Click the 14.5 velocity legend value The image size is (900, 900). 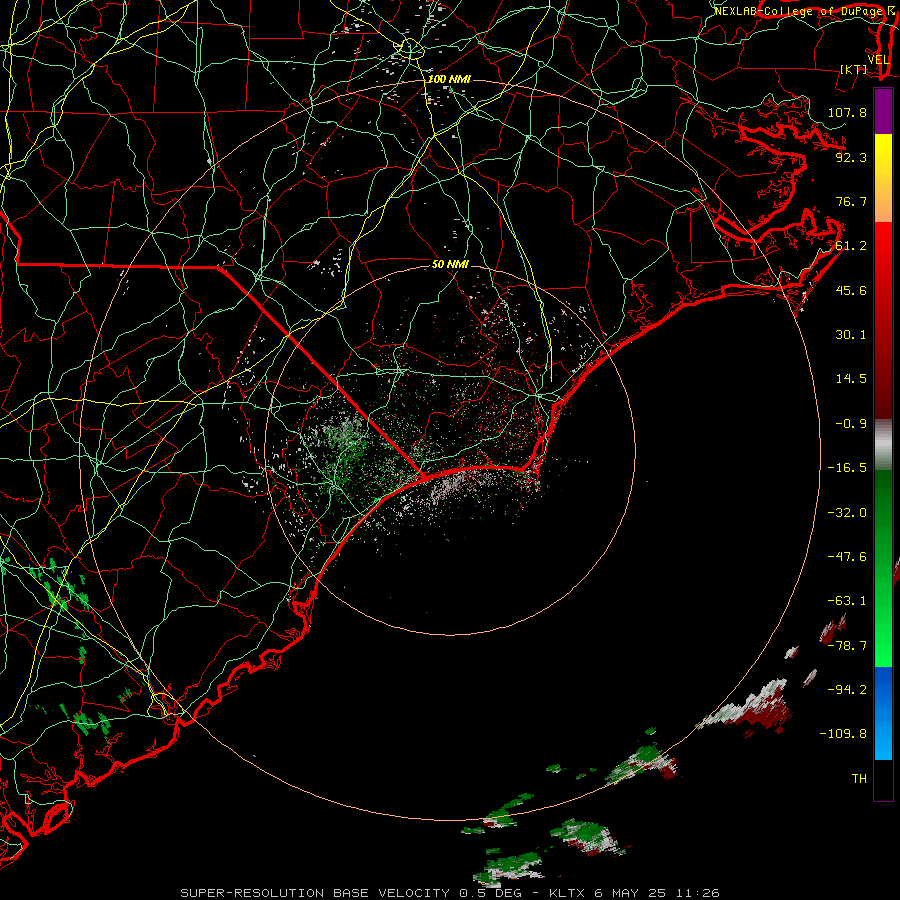[x=851, y=379]
